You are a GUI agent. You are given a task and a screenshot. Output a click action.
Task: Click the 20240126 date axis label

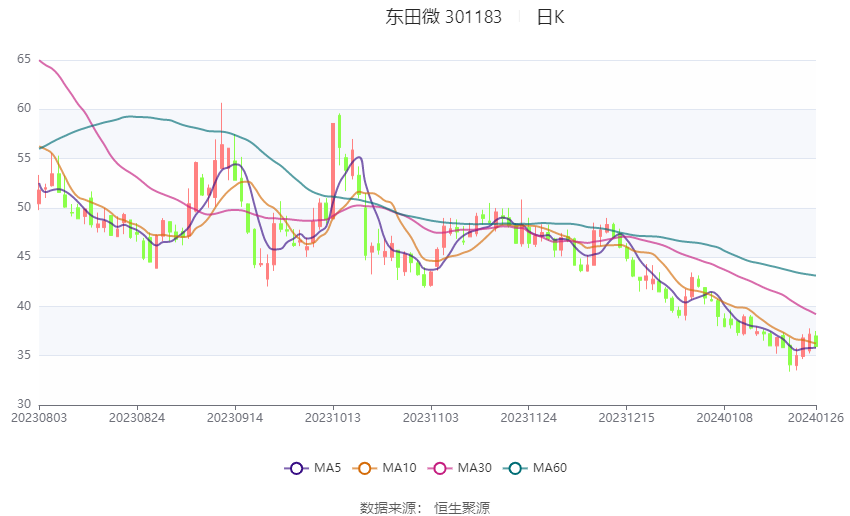pos(816,418)
